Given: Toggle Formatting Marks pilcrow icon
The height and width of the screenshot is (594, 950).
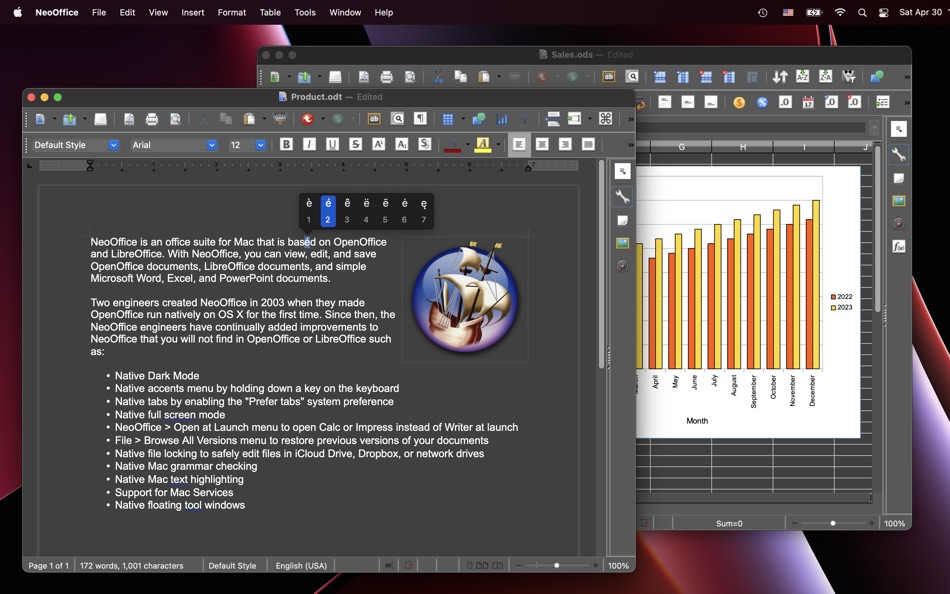Looking at the screenshot, I should 420,119.
